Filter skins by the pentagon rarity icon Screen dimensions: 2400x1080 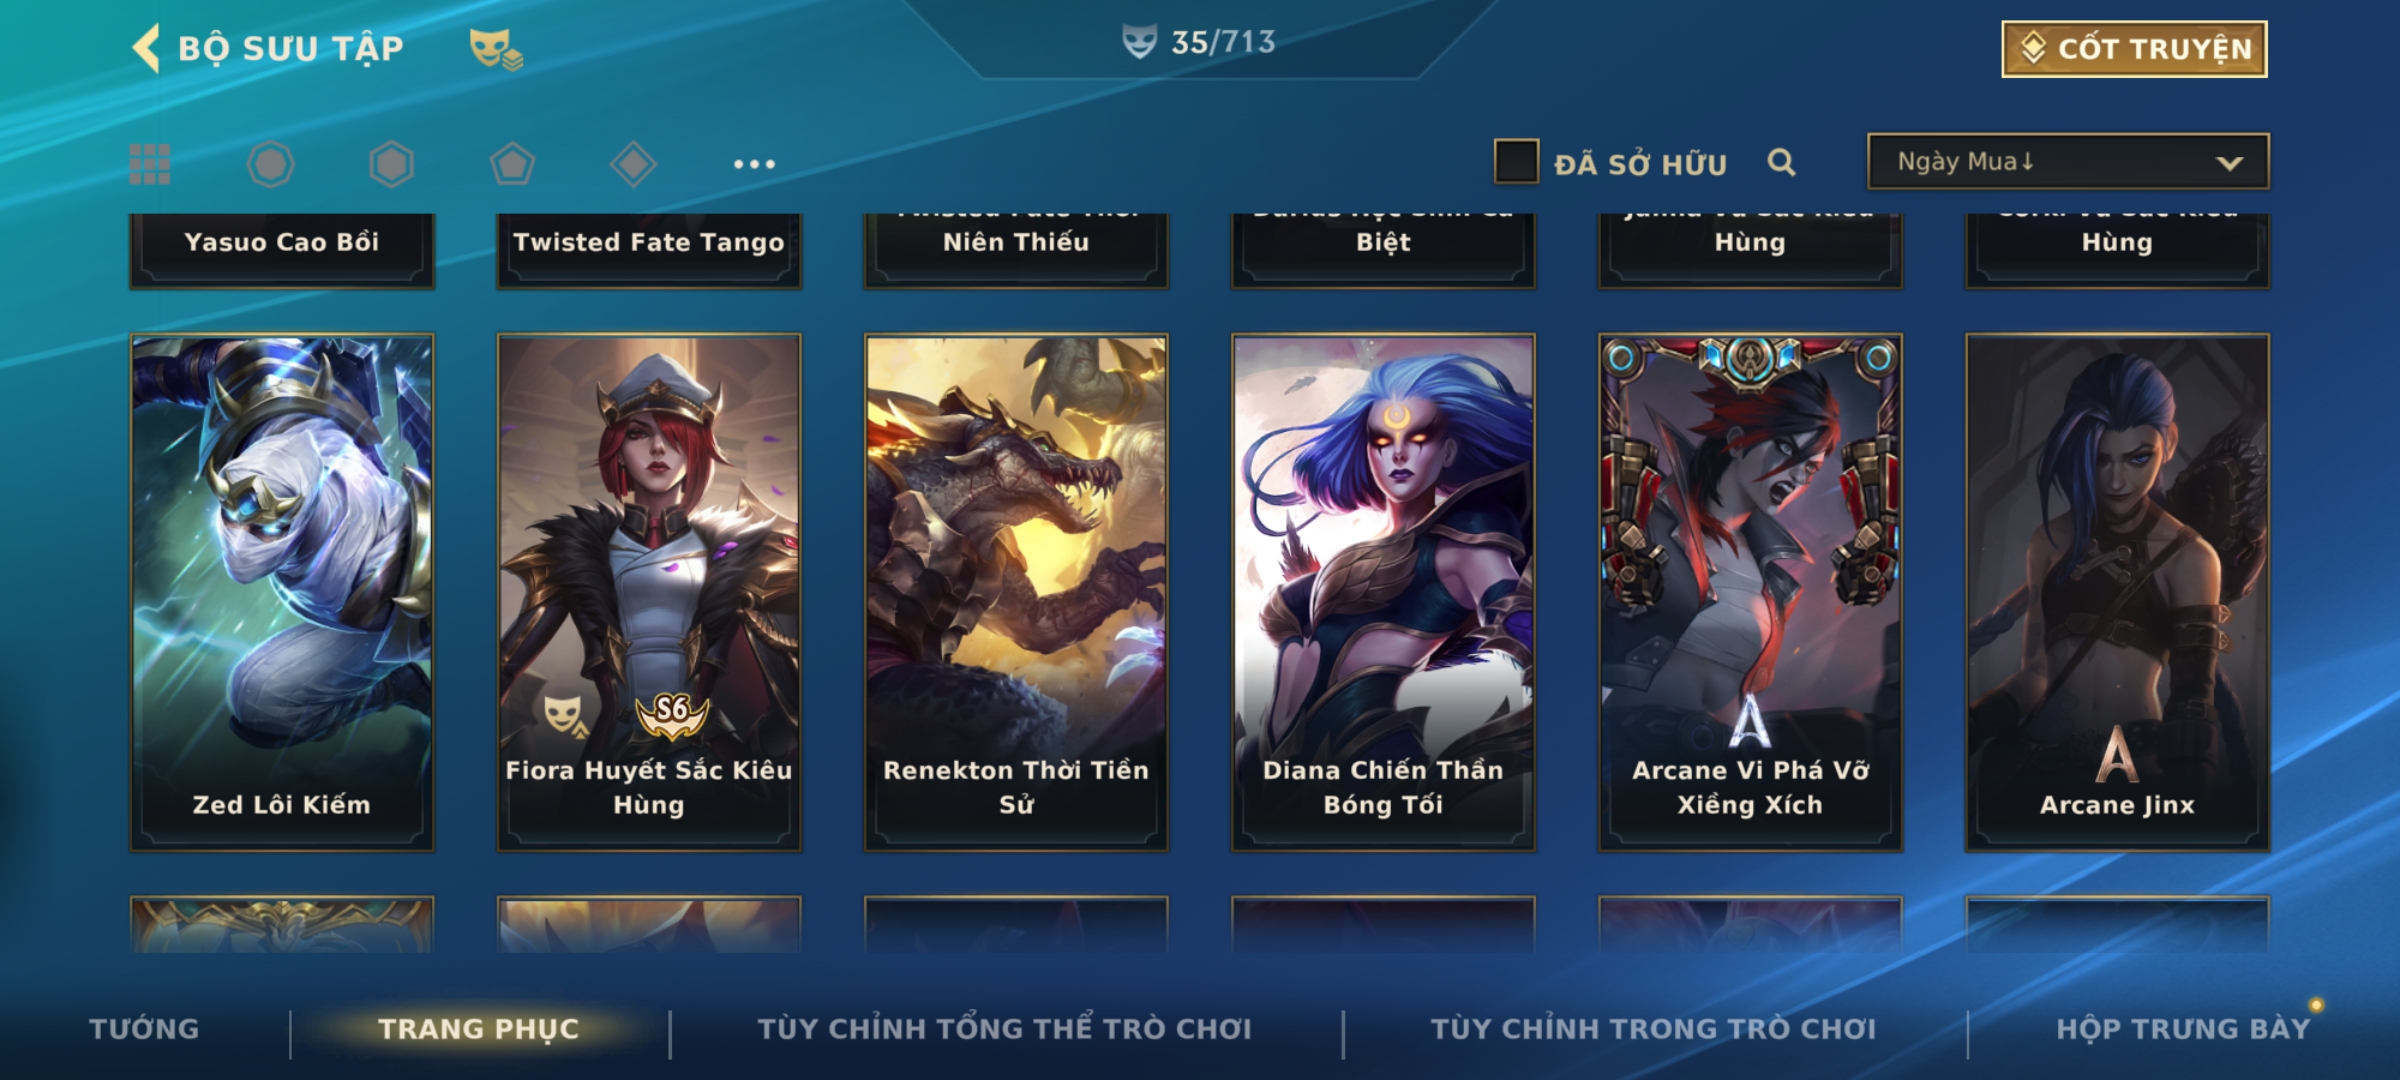512,164
